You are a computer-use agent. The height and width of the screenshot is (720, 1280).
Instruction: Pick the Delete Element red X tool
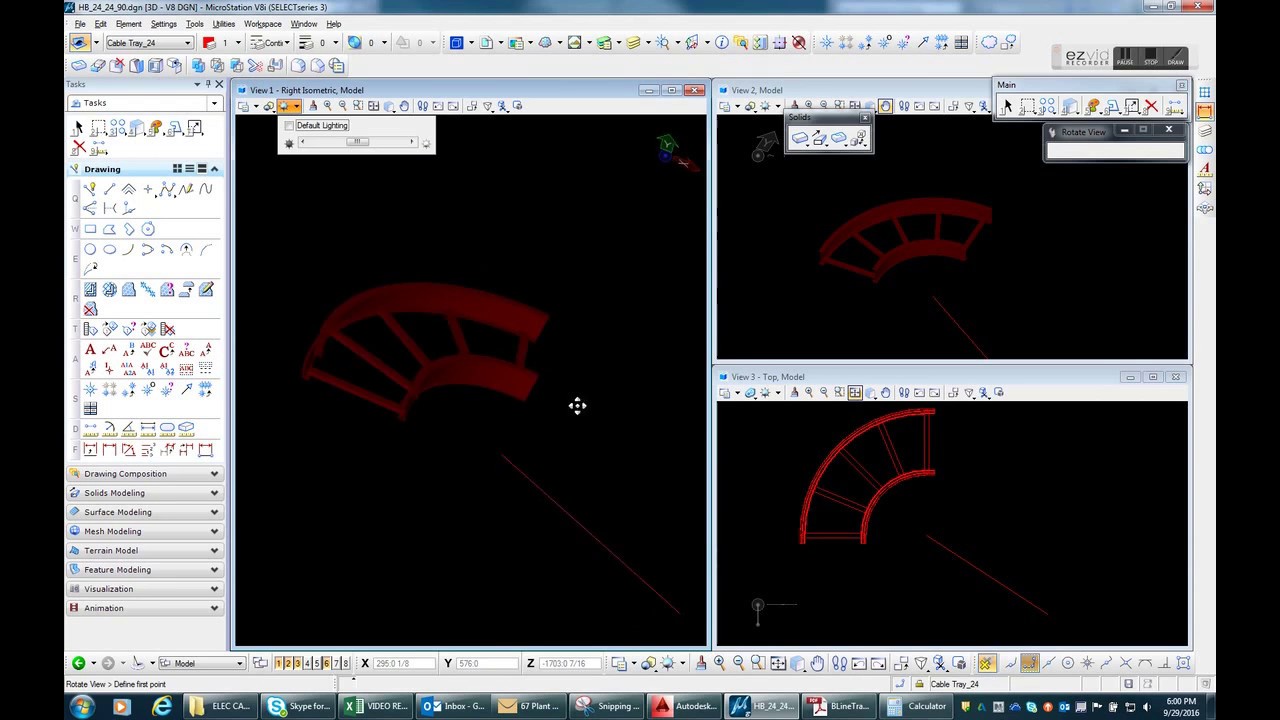coord(79,148)
